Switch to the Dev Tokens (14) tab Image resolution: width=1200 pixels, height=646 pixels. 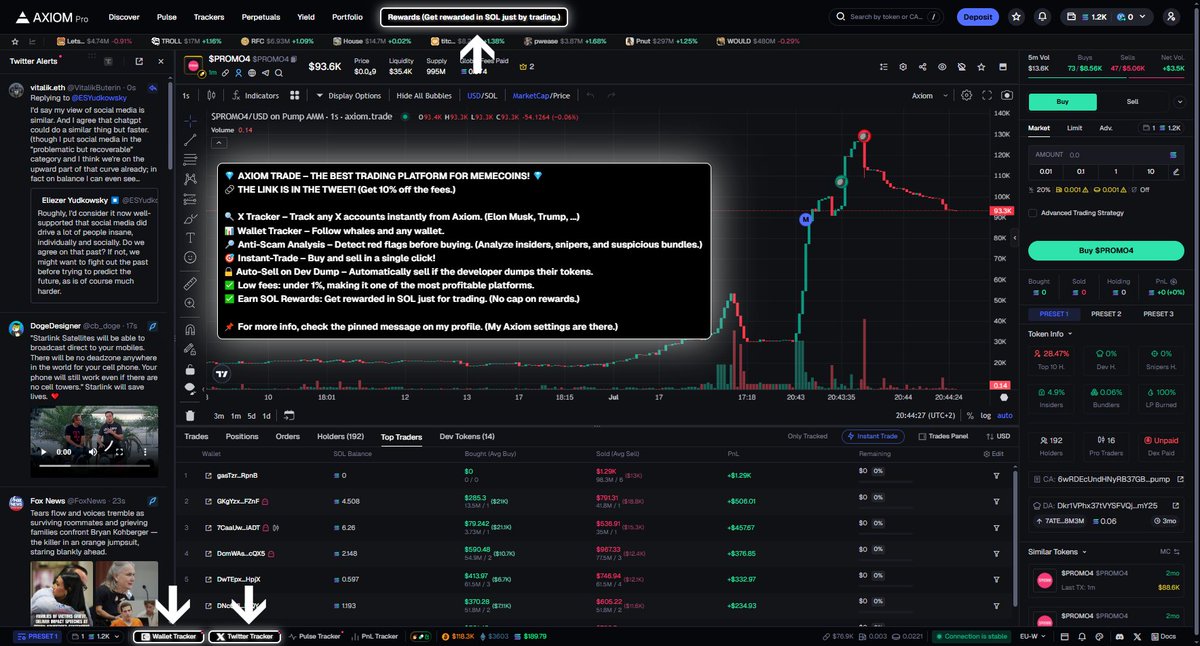(x=467, y=436)
